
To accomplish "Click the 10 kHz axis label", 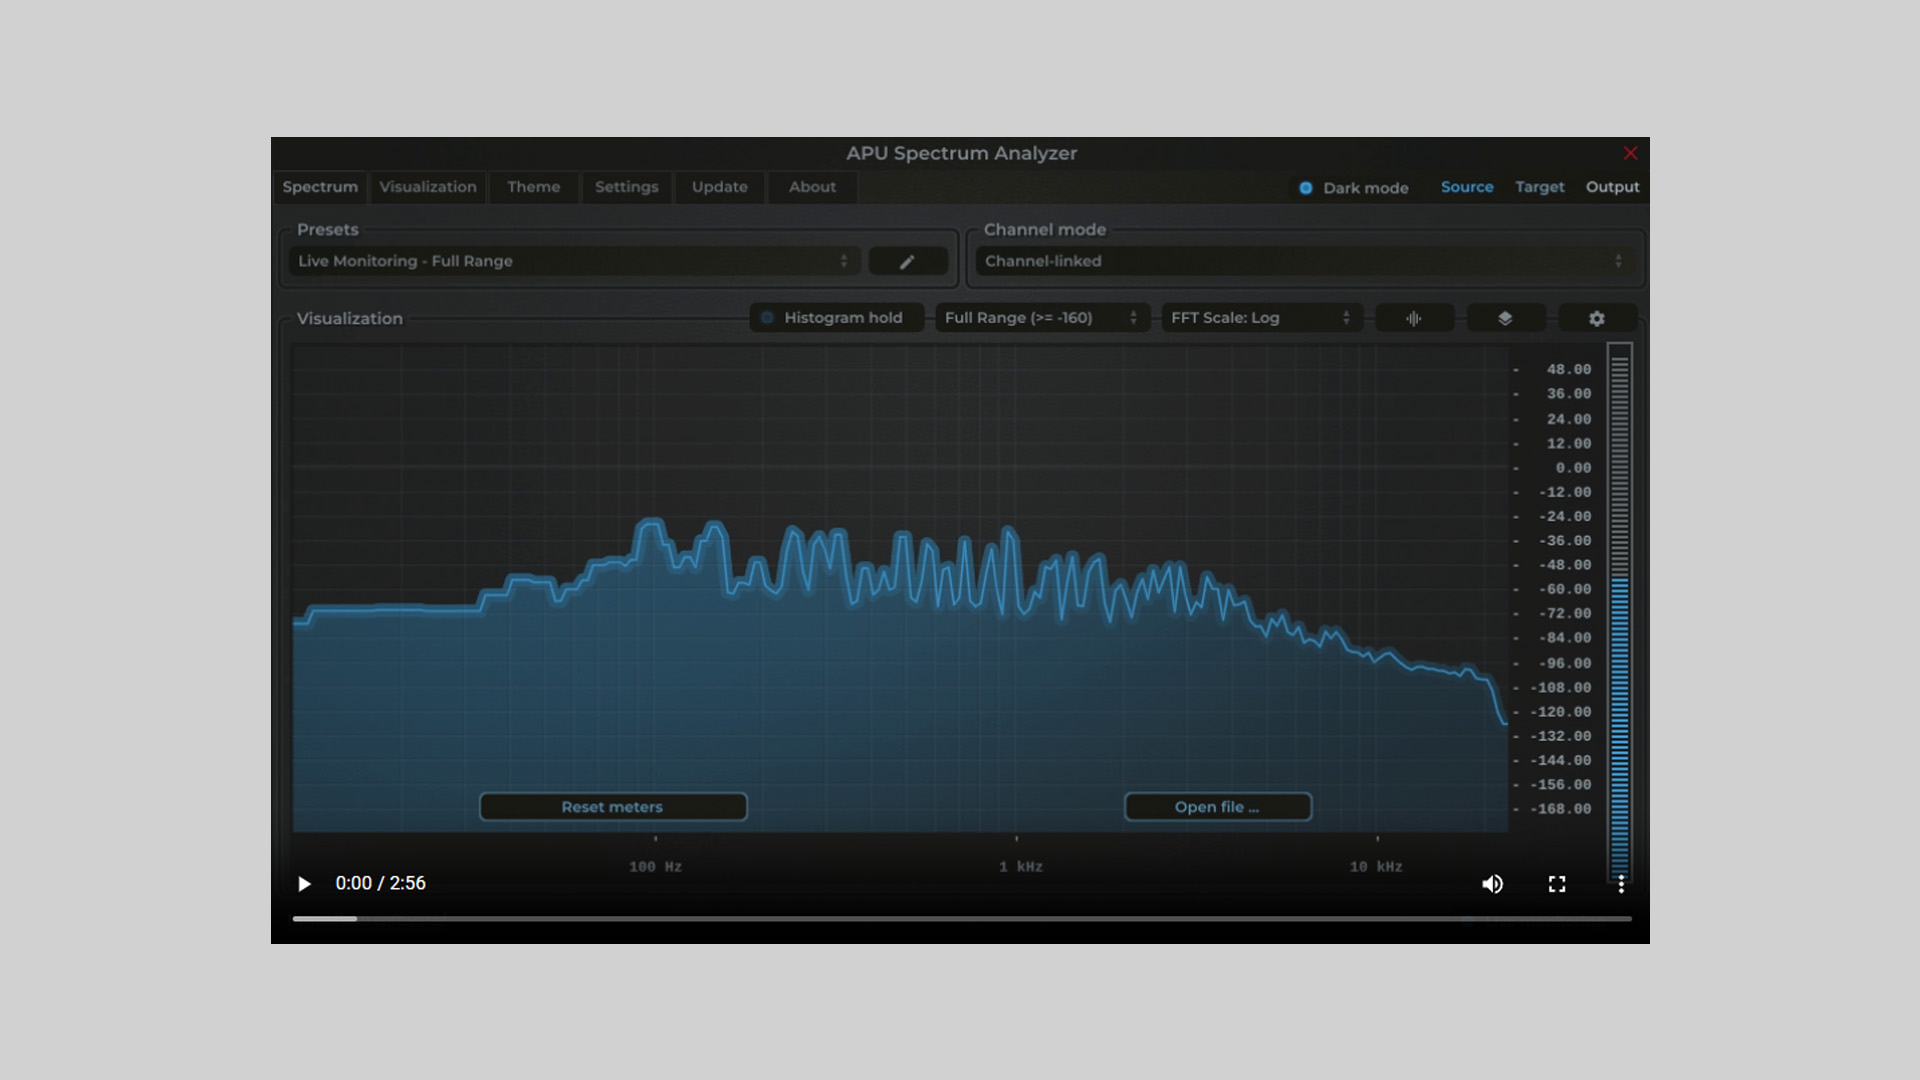I will coord(1376,867).
